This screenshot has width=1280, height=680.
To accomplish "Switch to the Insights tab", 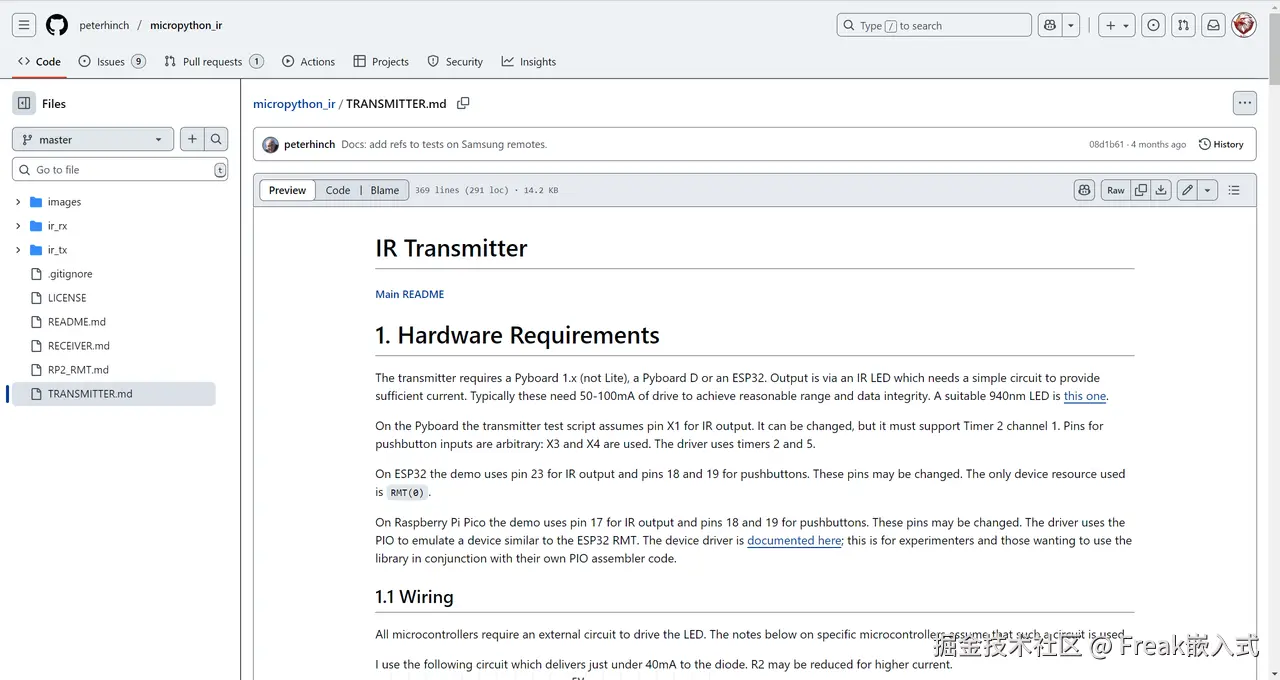I will point(529,61).
